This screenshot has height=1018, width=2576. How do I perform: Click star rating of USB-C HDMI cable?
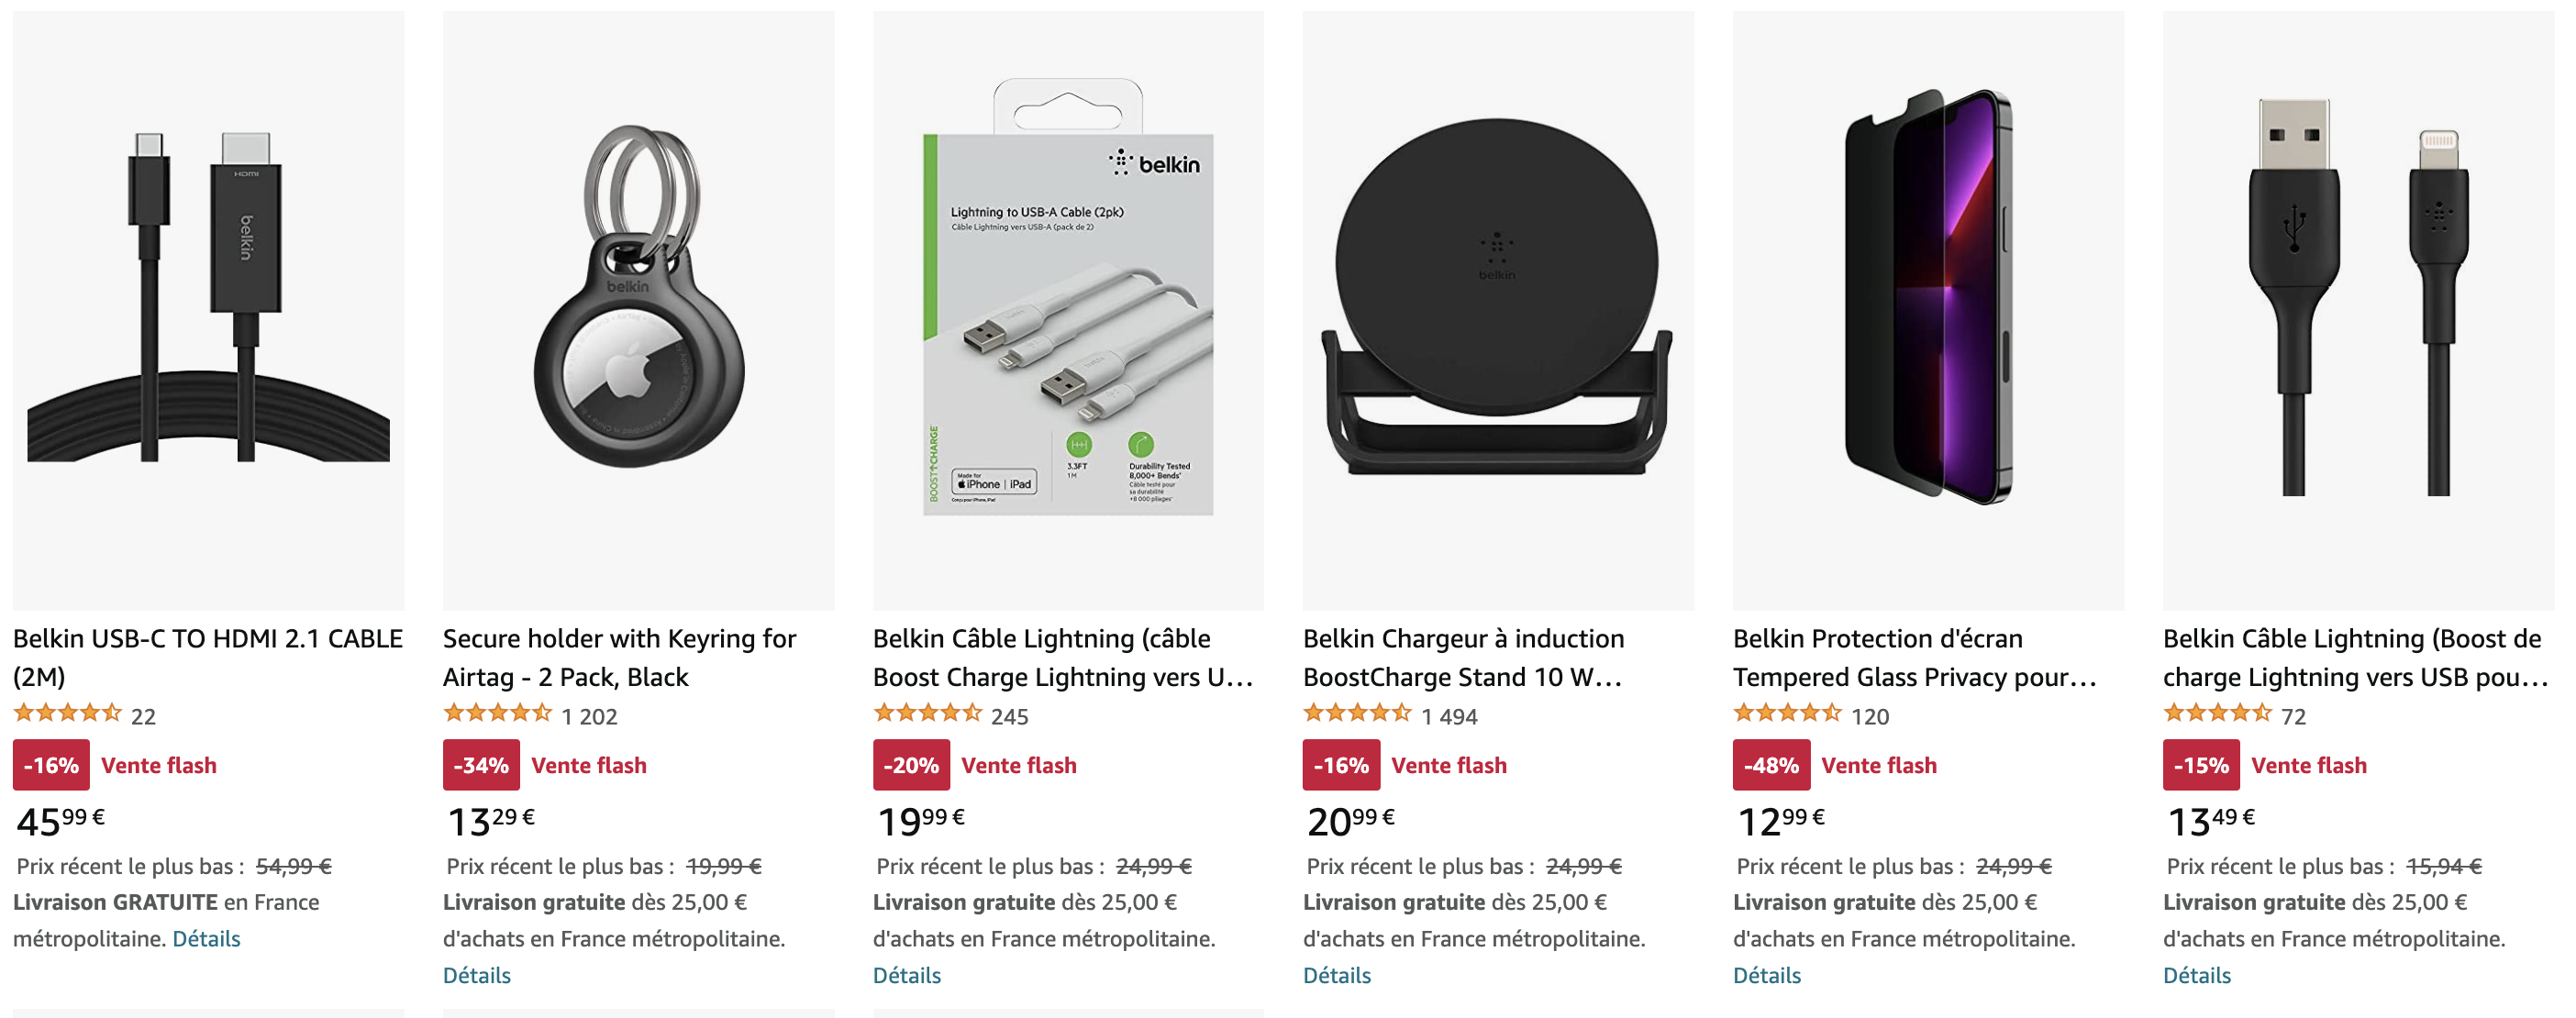(67, 714)
